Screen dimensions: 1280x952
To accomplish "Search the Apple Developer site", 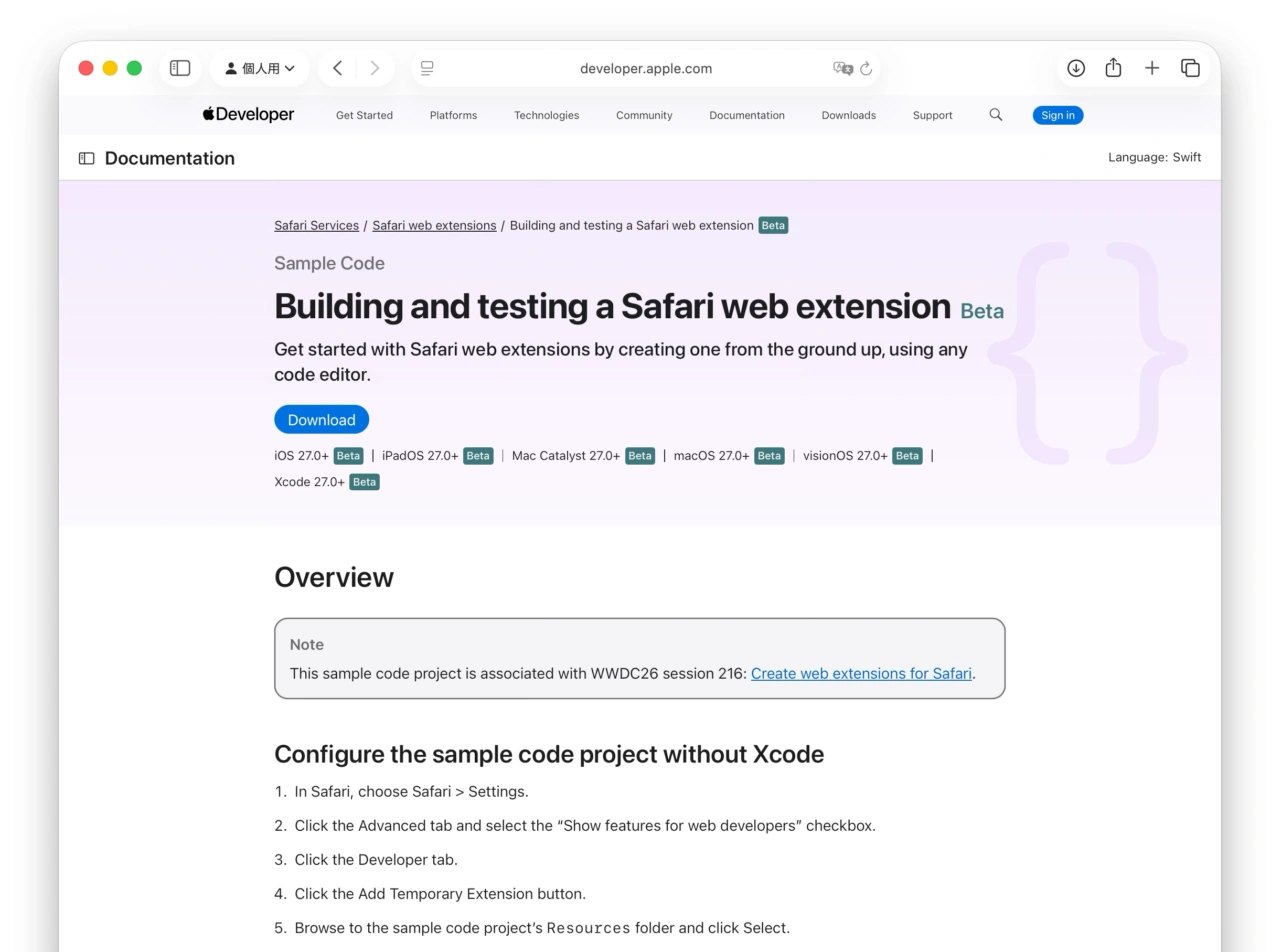I will coord(996,115).
